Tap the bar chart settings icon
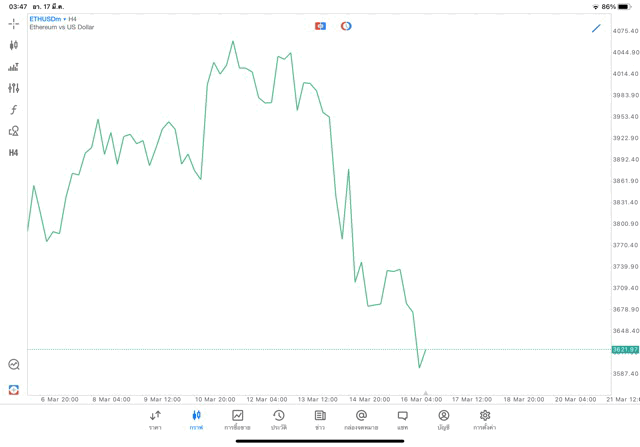 point(13,67)
